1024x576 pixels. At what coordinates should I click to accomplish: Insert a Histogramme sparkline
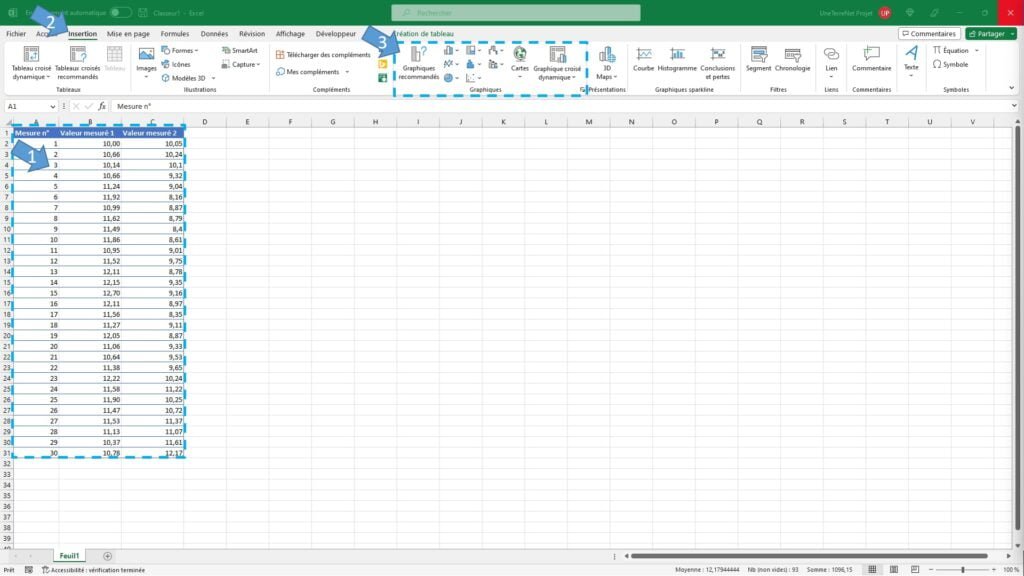[x=677, y=59]
